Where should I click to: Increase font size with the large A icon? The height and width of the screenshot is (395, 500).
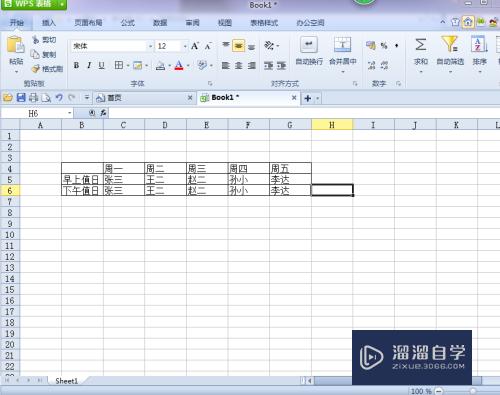[x=195, y=46]
